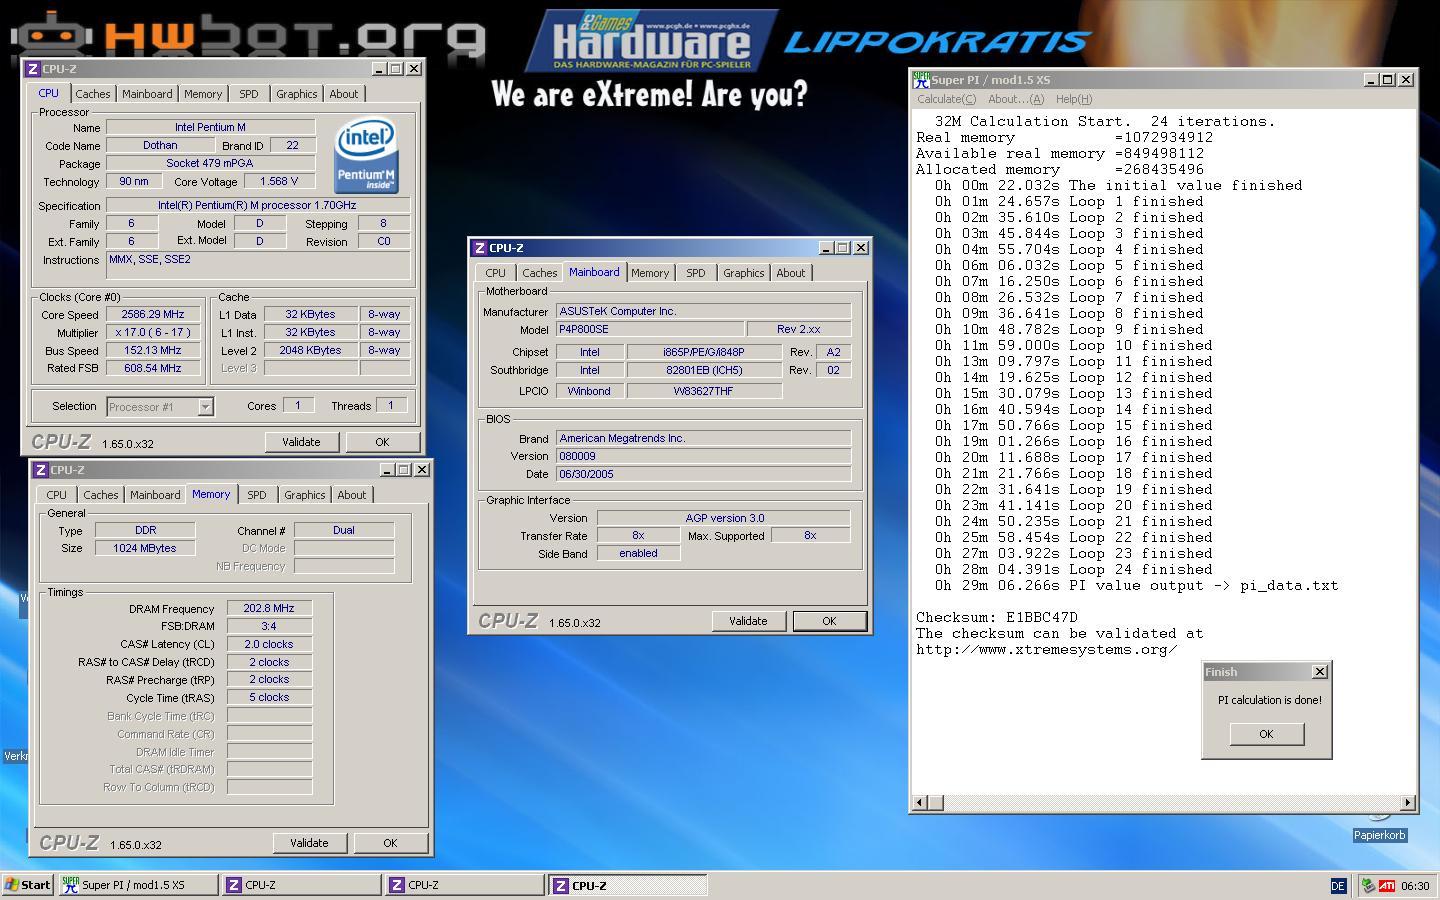Click Validate in the Mainboard window
The image size is (1440, 900).
point(748,621)
